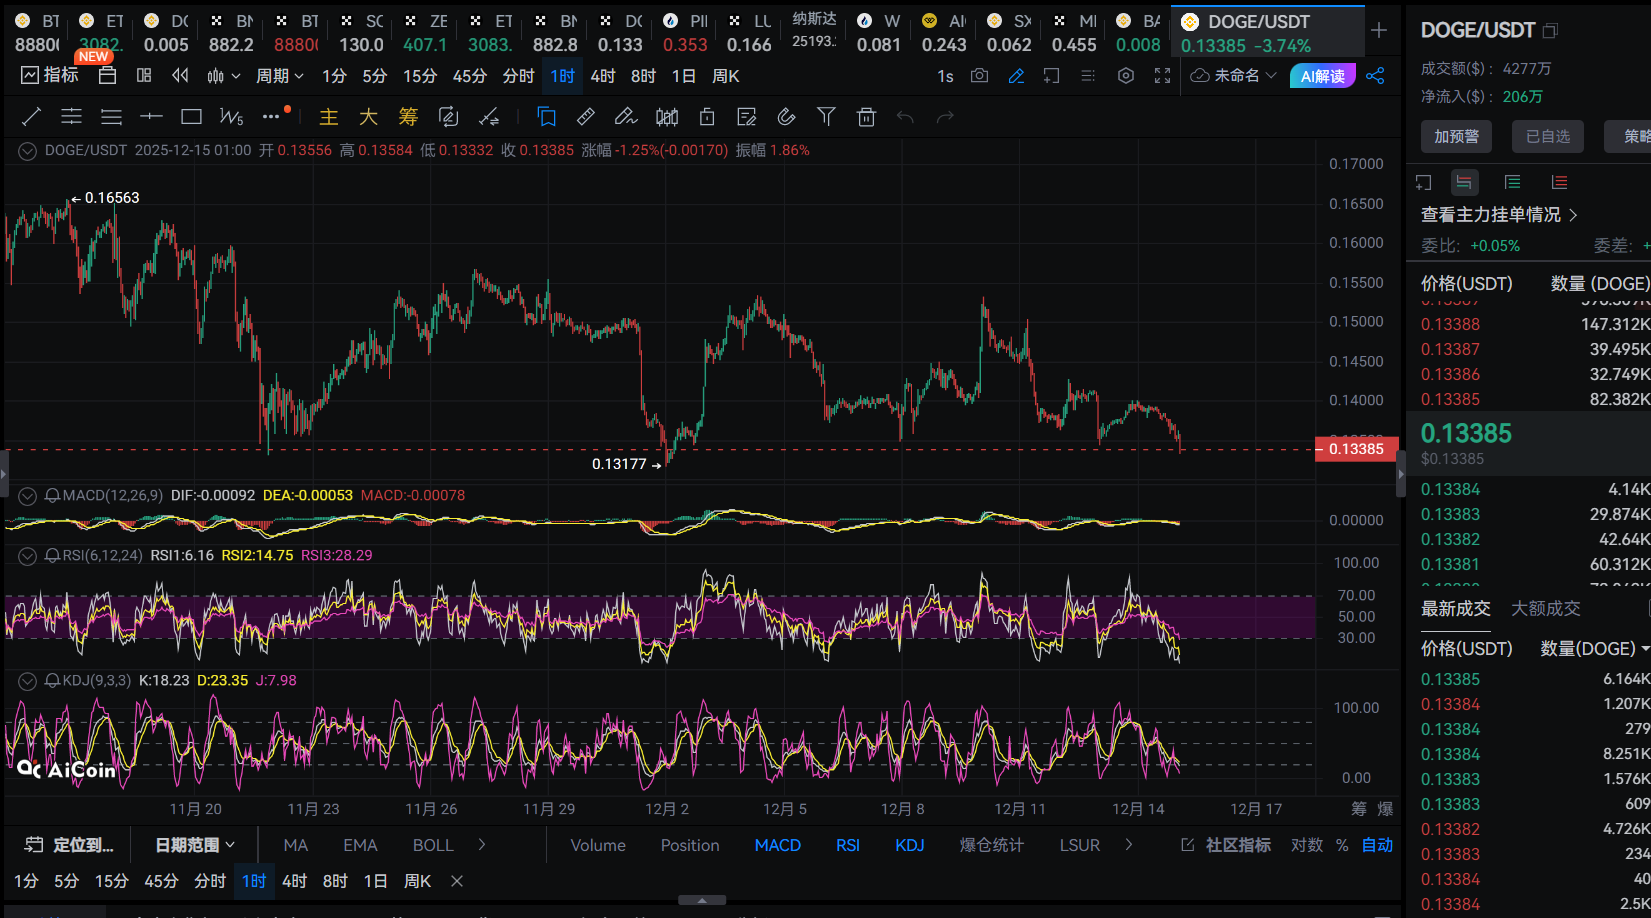The width and height of the screenshot is (1651, 918).
Task: Open chart settings hexagon icon
Action: 1126,76
